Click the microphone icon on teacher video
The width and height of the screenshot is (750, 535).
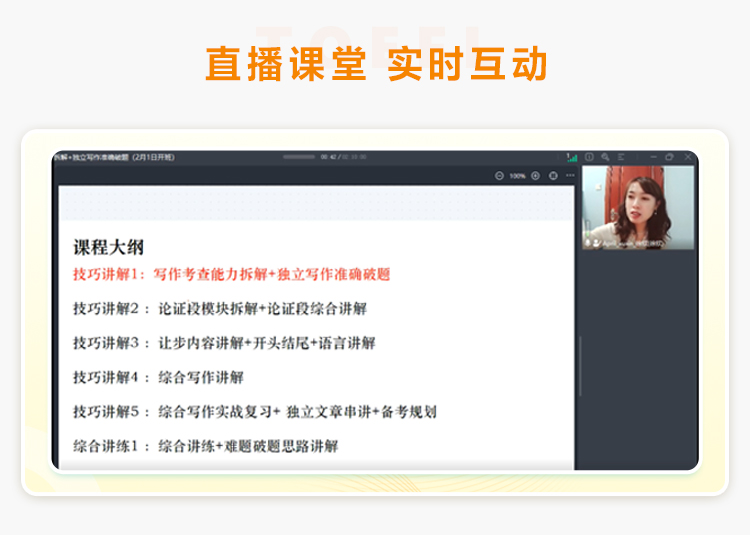point(587,243)
